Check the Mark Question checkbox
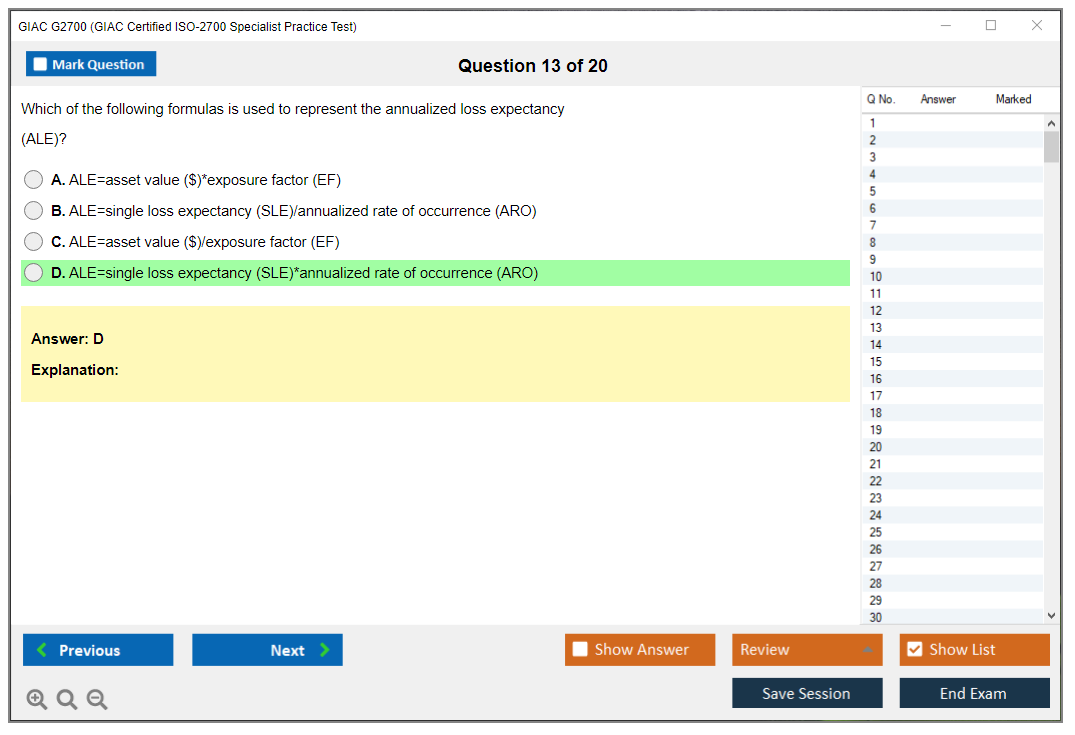1075x735 pixels. (39, 63)
